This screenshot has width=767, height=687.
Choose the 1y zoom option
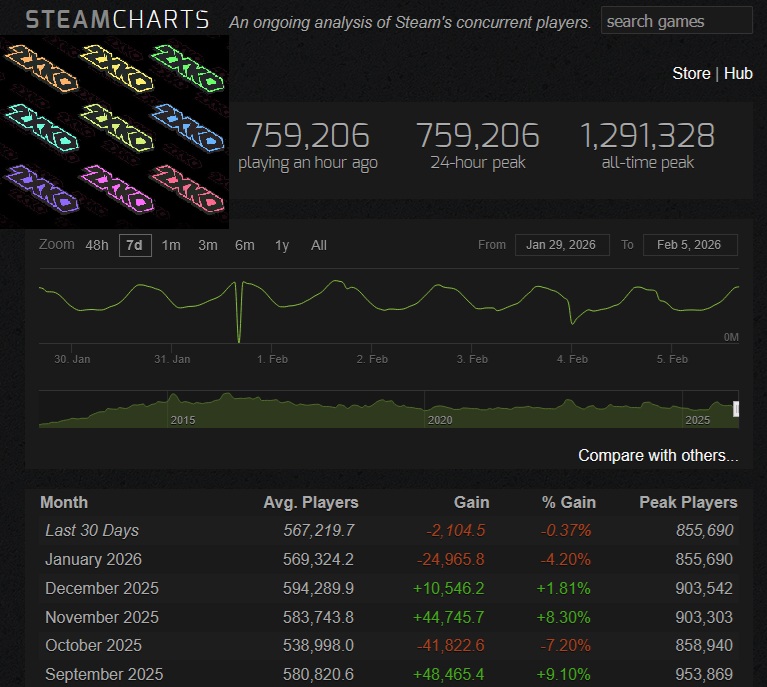coord(282,245)
